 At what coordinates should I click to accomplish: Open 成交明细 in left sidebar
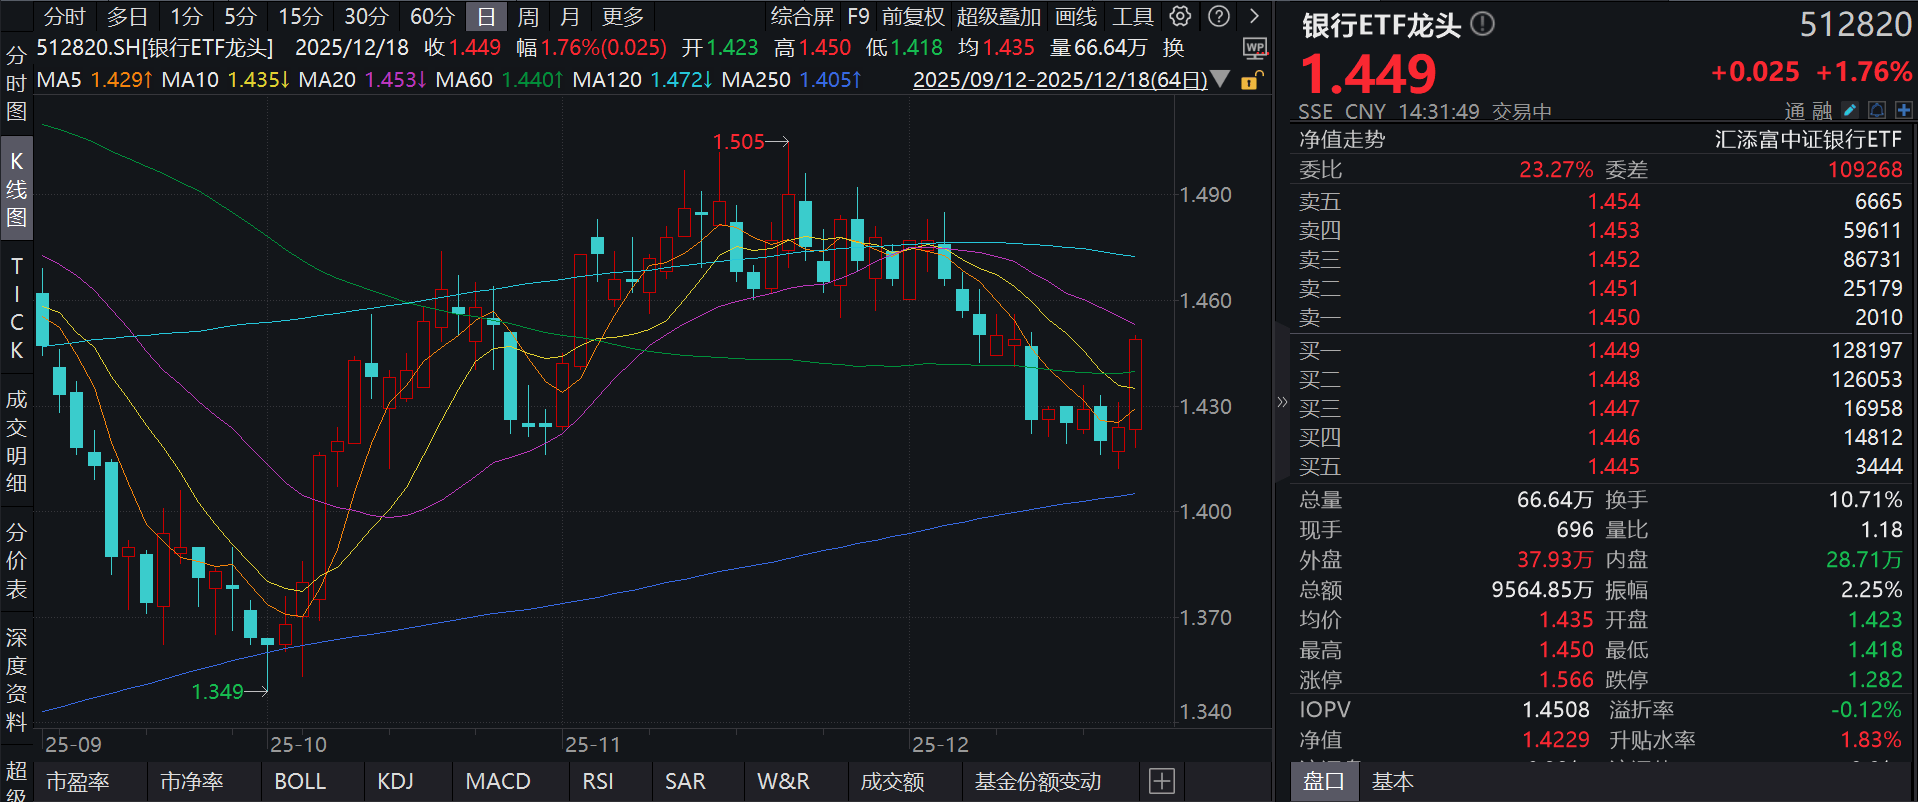[16, 441]
